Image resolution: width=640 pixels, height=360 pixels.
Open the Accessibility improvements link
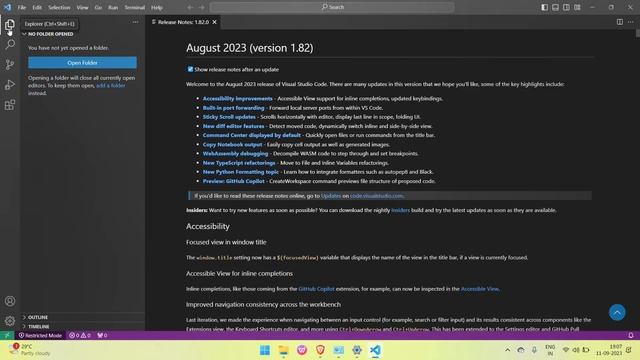click(x=238, y=98)
